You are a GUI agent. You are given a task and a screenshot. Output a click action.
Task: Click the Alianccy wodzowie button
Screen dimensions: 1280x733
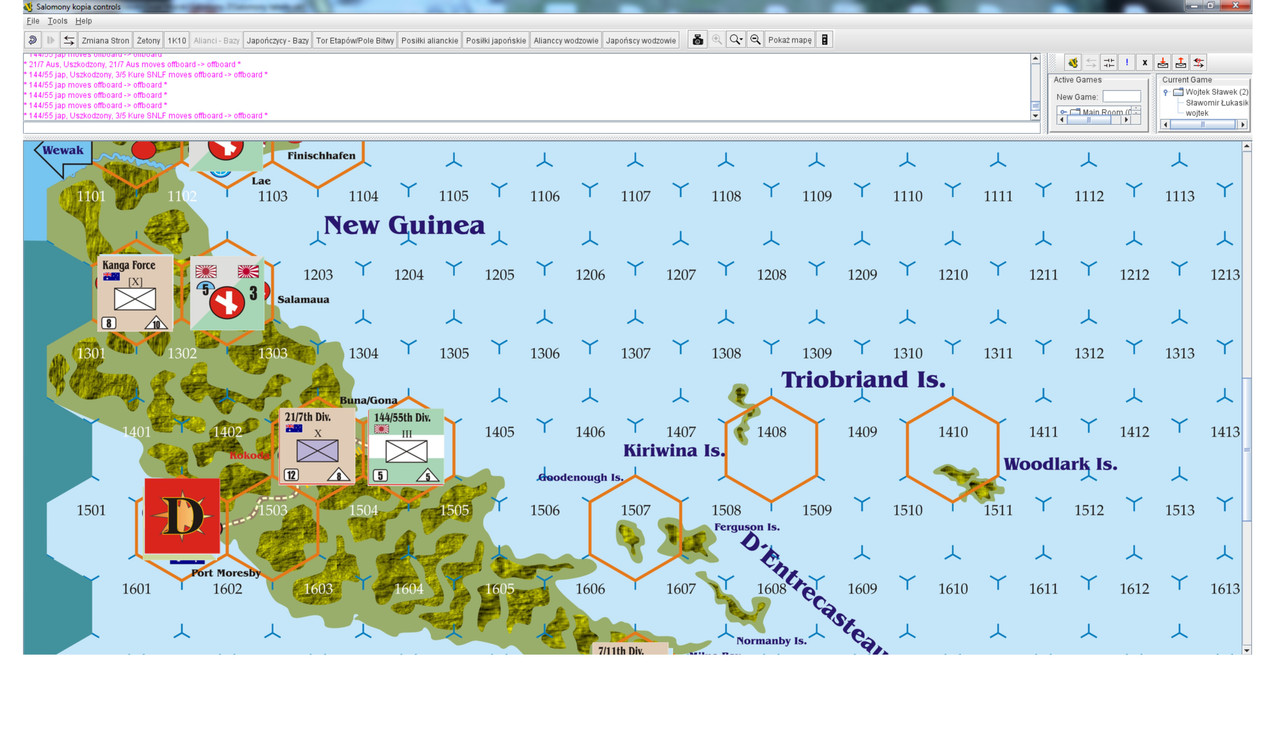pyautogui.click(x=566, y=40)
